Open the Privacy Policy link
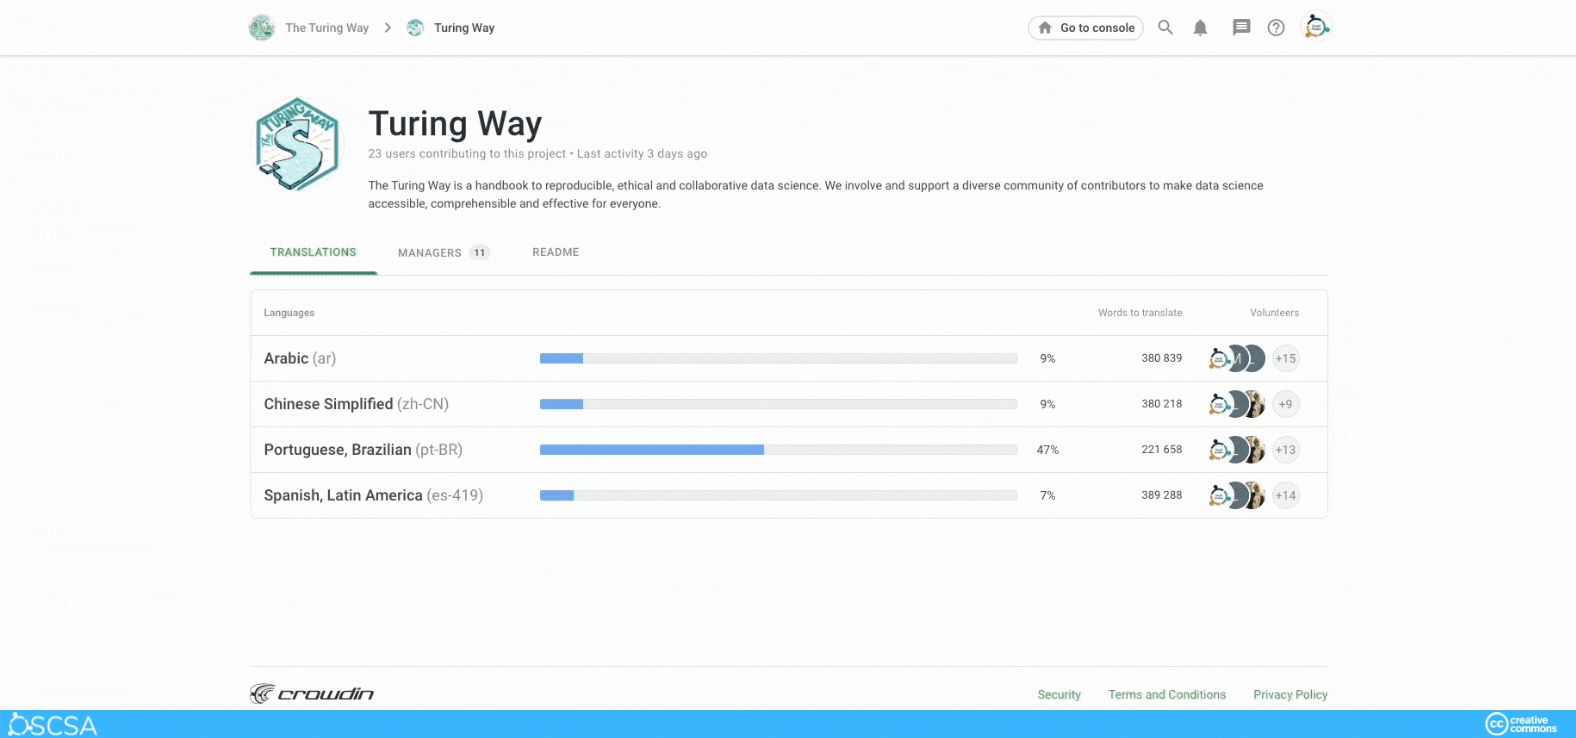The height and width of the screenshot is (738, 1576). tap(1290, 695)
